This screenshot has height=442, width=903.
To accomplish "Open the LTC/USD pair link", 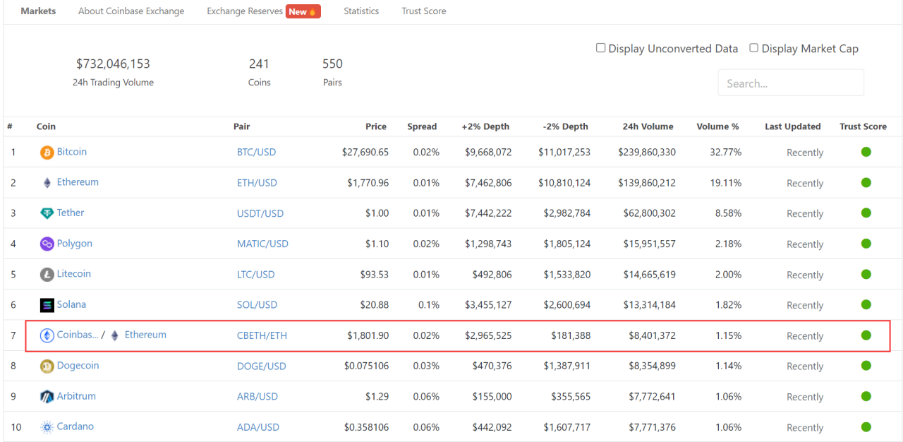I will (x=256, y=275).
